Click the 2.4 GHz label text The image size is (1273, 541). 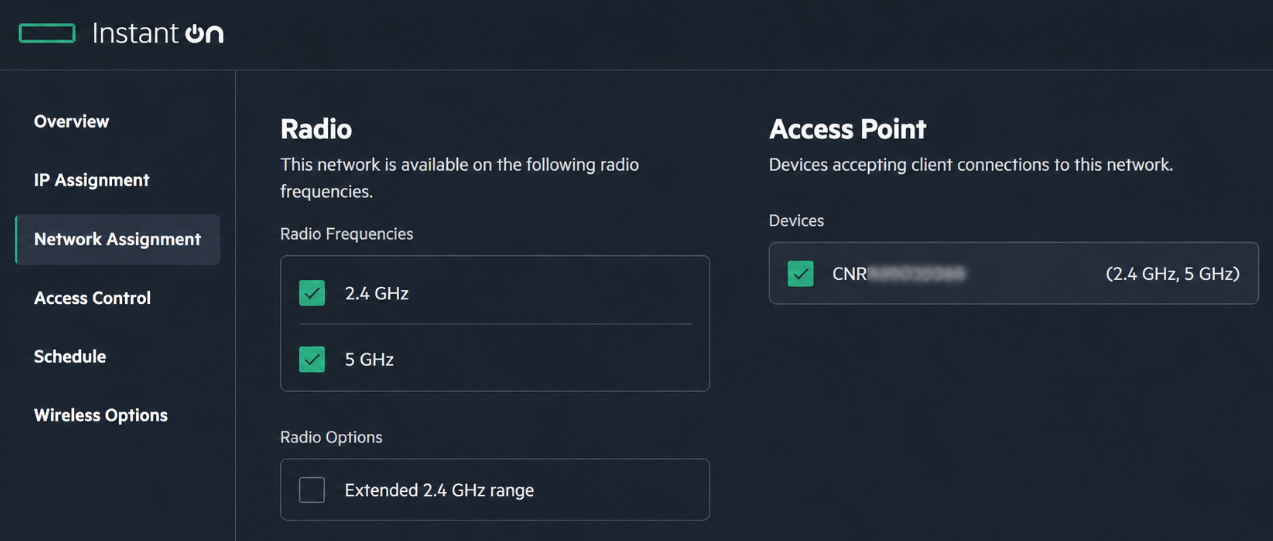coord(377,294)
